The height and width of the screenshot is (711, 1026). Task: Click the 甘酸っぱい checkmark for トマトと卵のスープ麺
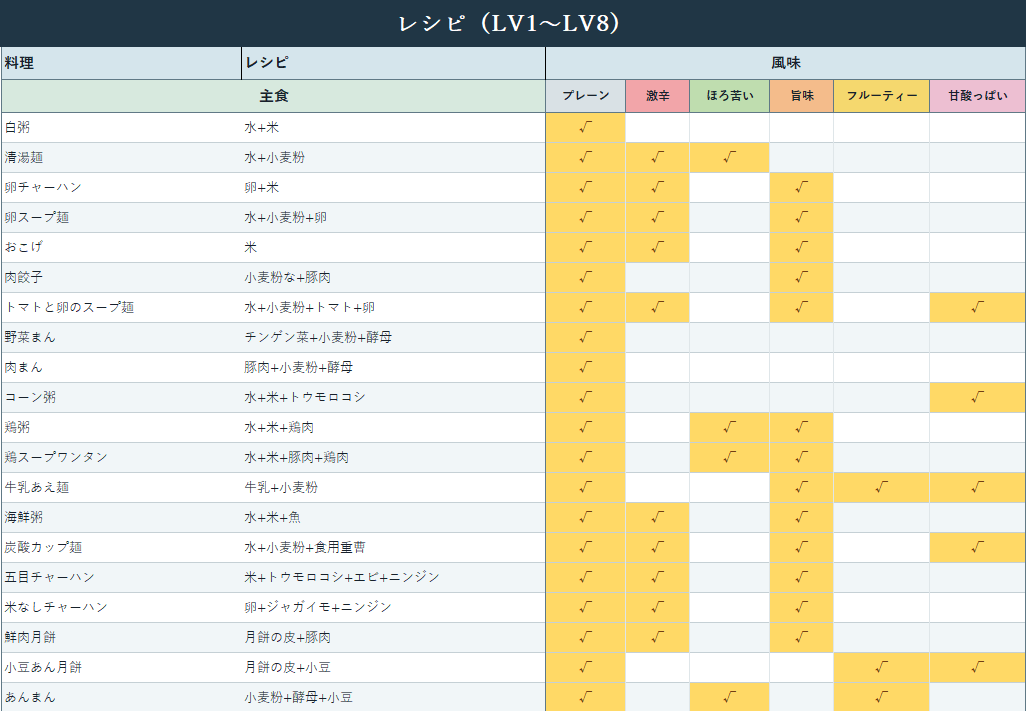978,307
